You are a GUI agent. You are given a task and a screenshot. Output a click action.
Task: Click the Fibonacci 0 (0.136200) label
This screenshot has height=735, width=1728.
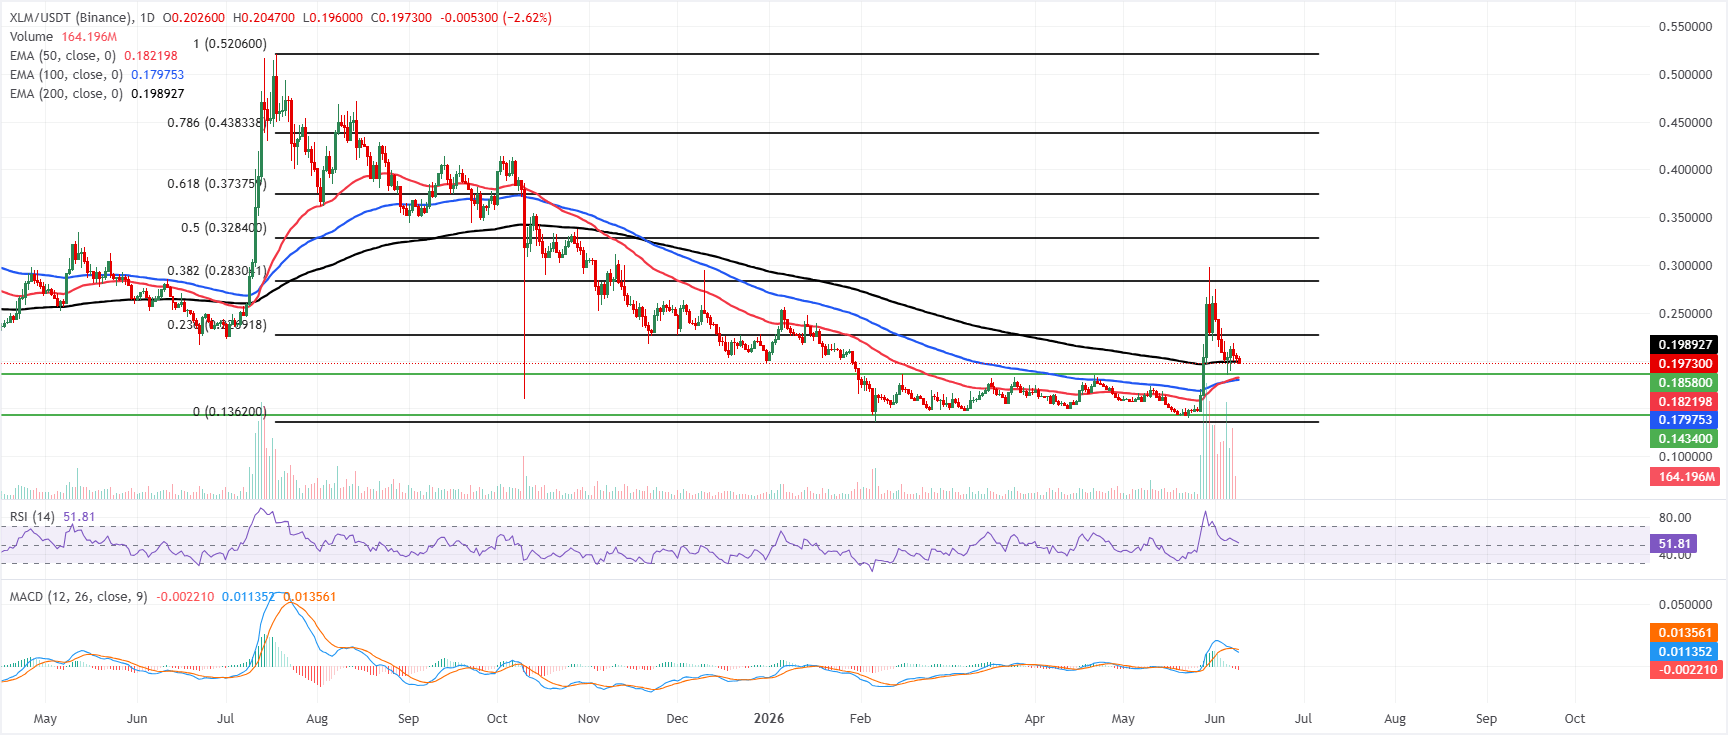pyautogui.click(x=230, y=412)
